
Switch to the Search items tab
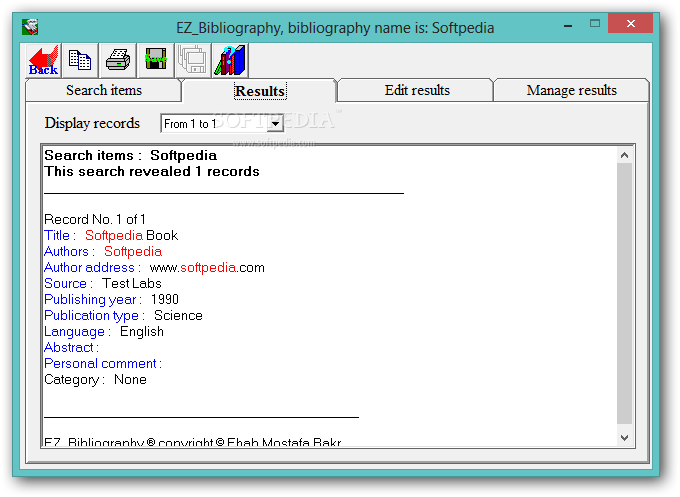(x=104, y=90)
